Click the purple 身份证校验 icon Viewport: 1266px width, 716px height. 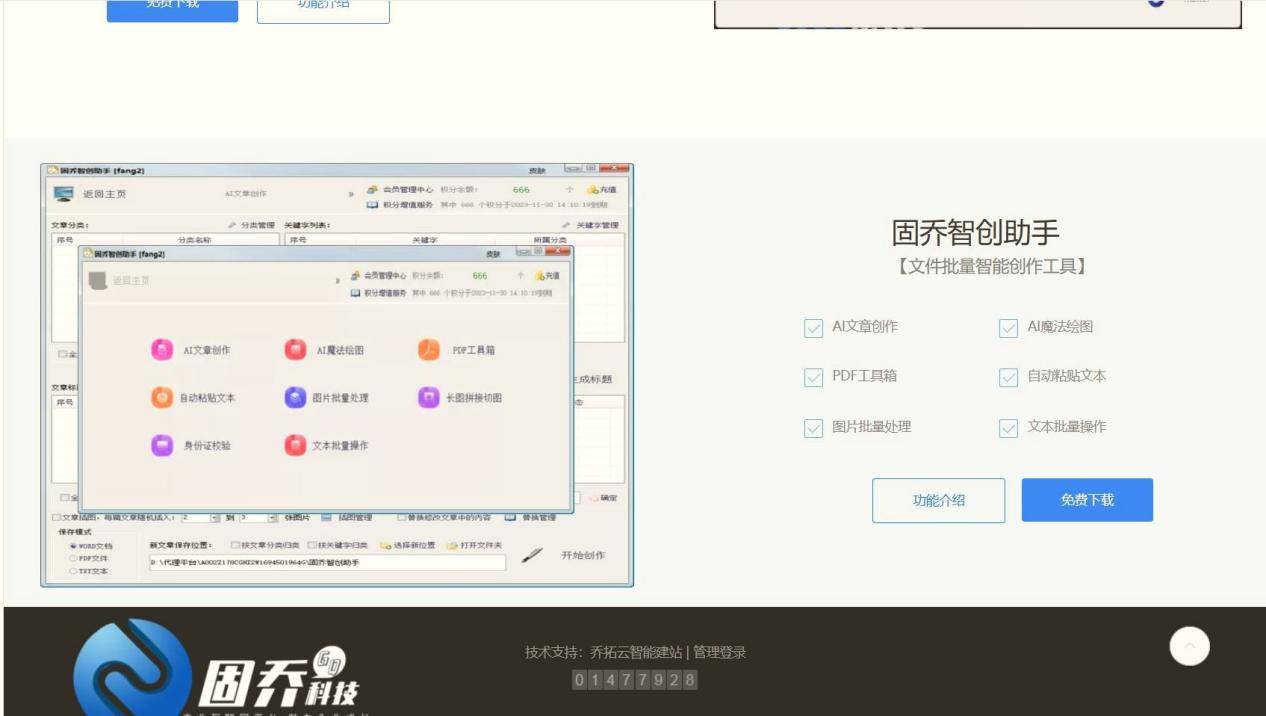(162, 445)
